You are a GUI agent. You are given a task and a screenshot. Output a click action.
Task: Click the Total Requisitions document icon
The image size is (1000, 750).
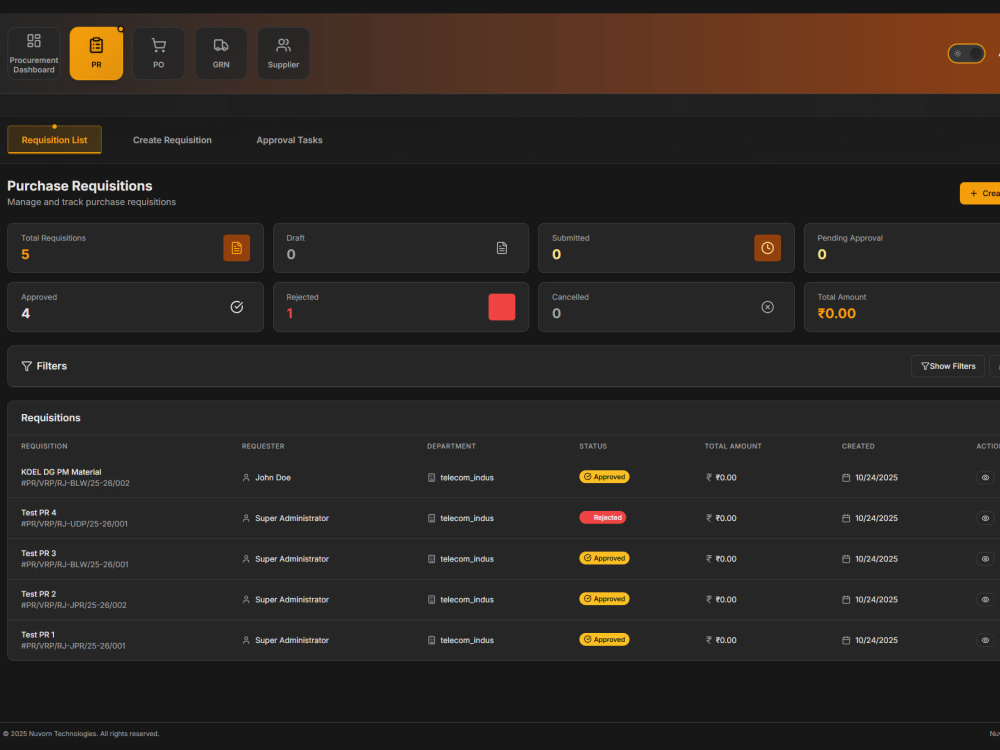(237, 248)
